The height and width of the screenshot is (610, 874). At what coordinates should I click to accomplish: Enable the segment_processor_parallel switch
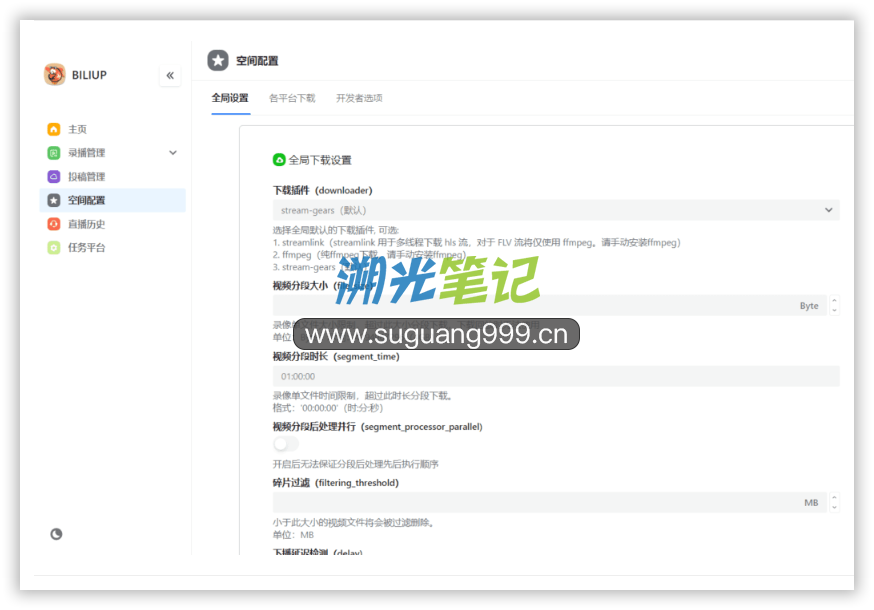285,444
